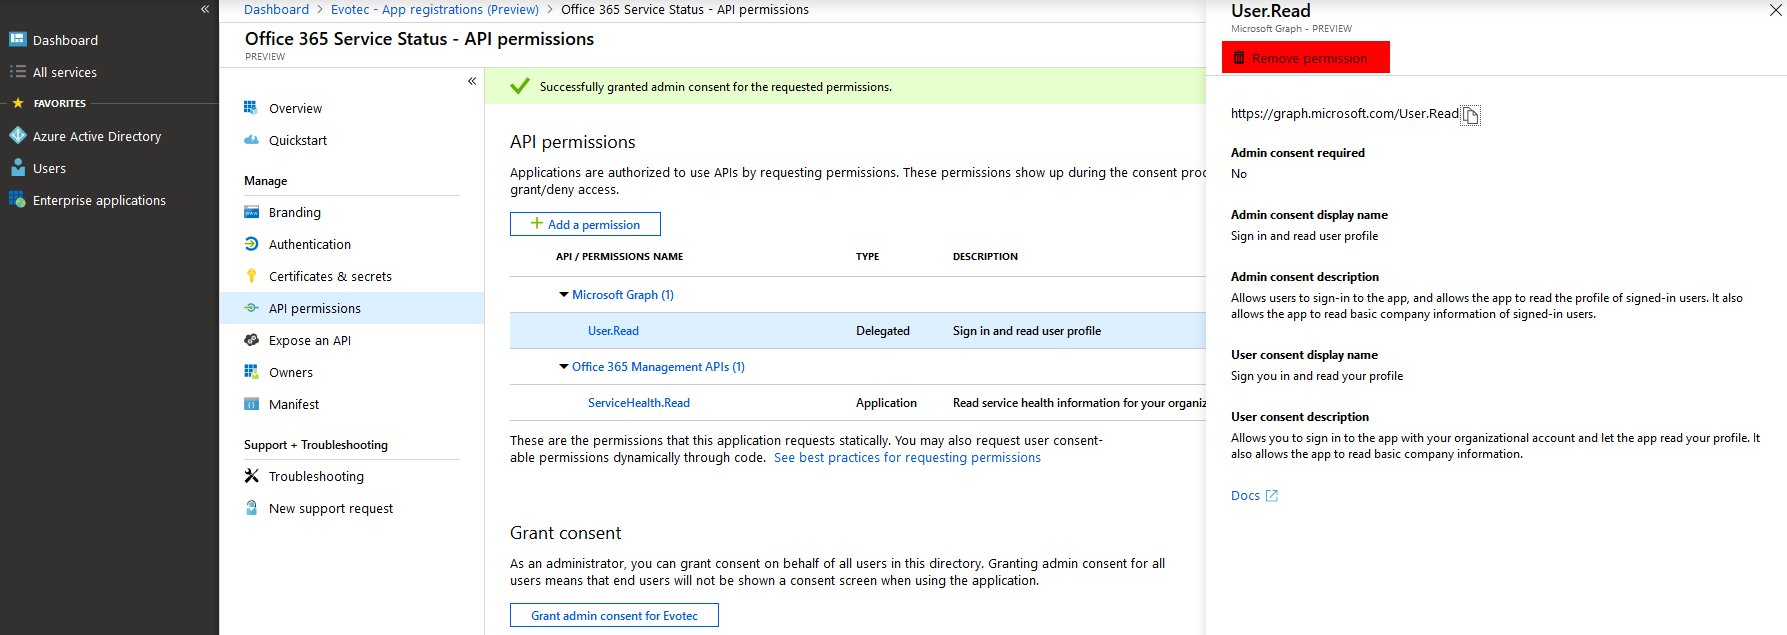
Task: Collapse the far-left portal sidebar
Action: click(205, 9)
